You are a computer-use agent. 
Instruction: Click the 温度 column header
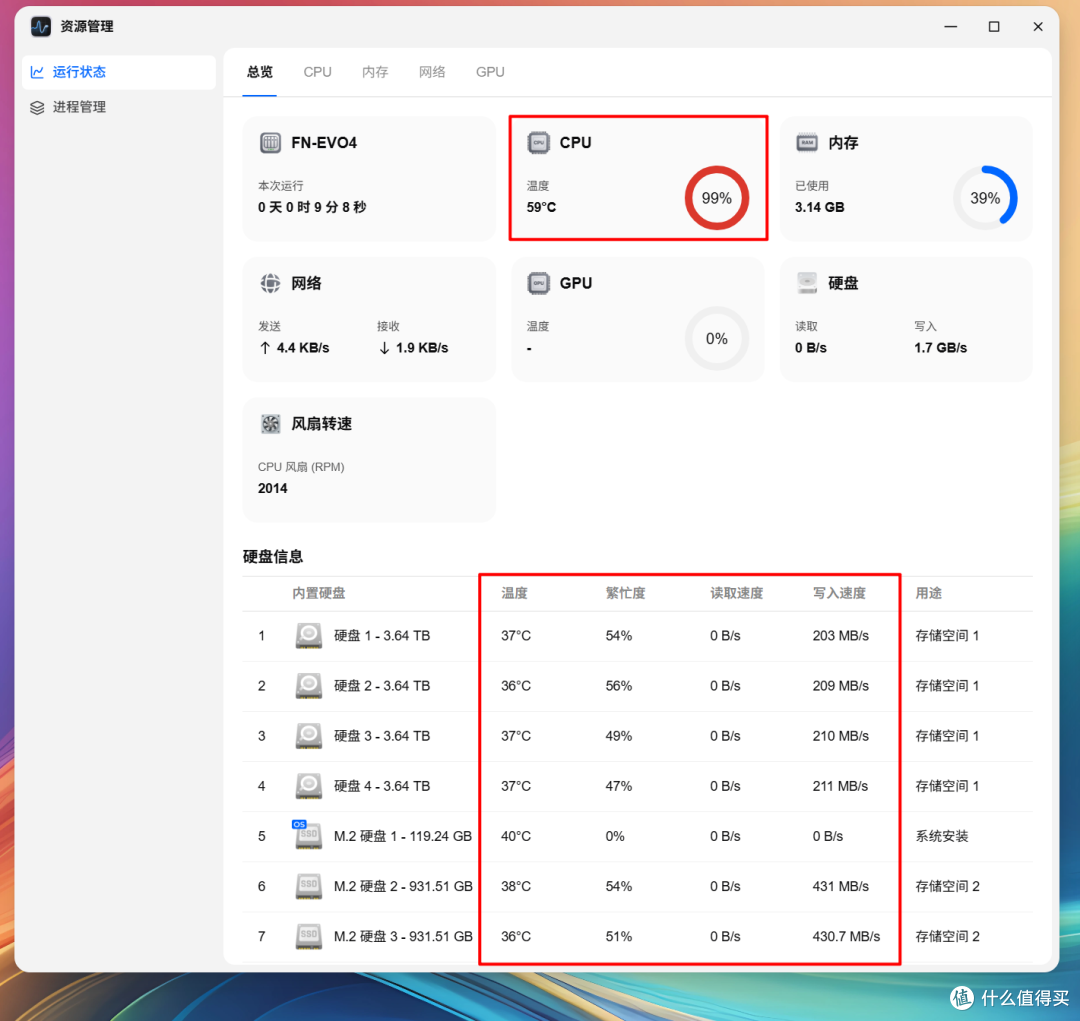point(514,593)
